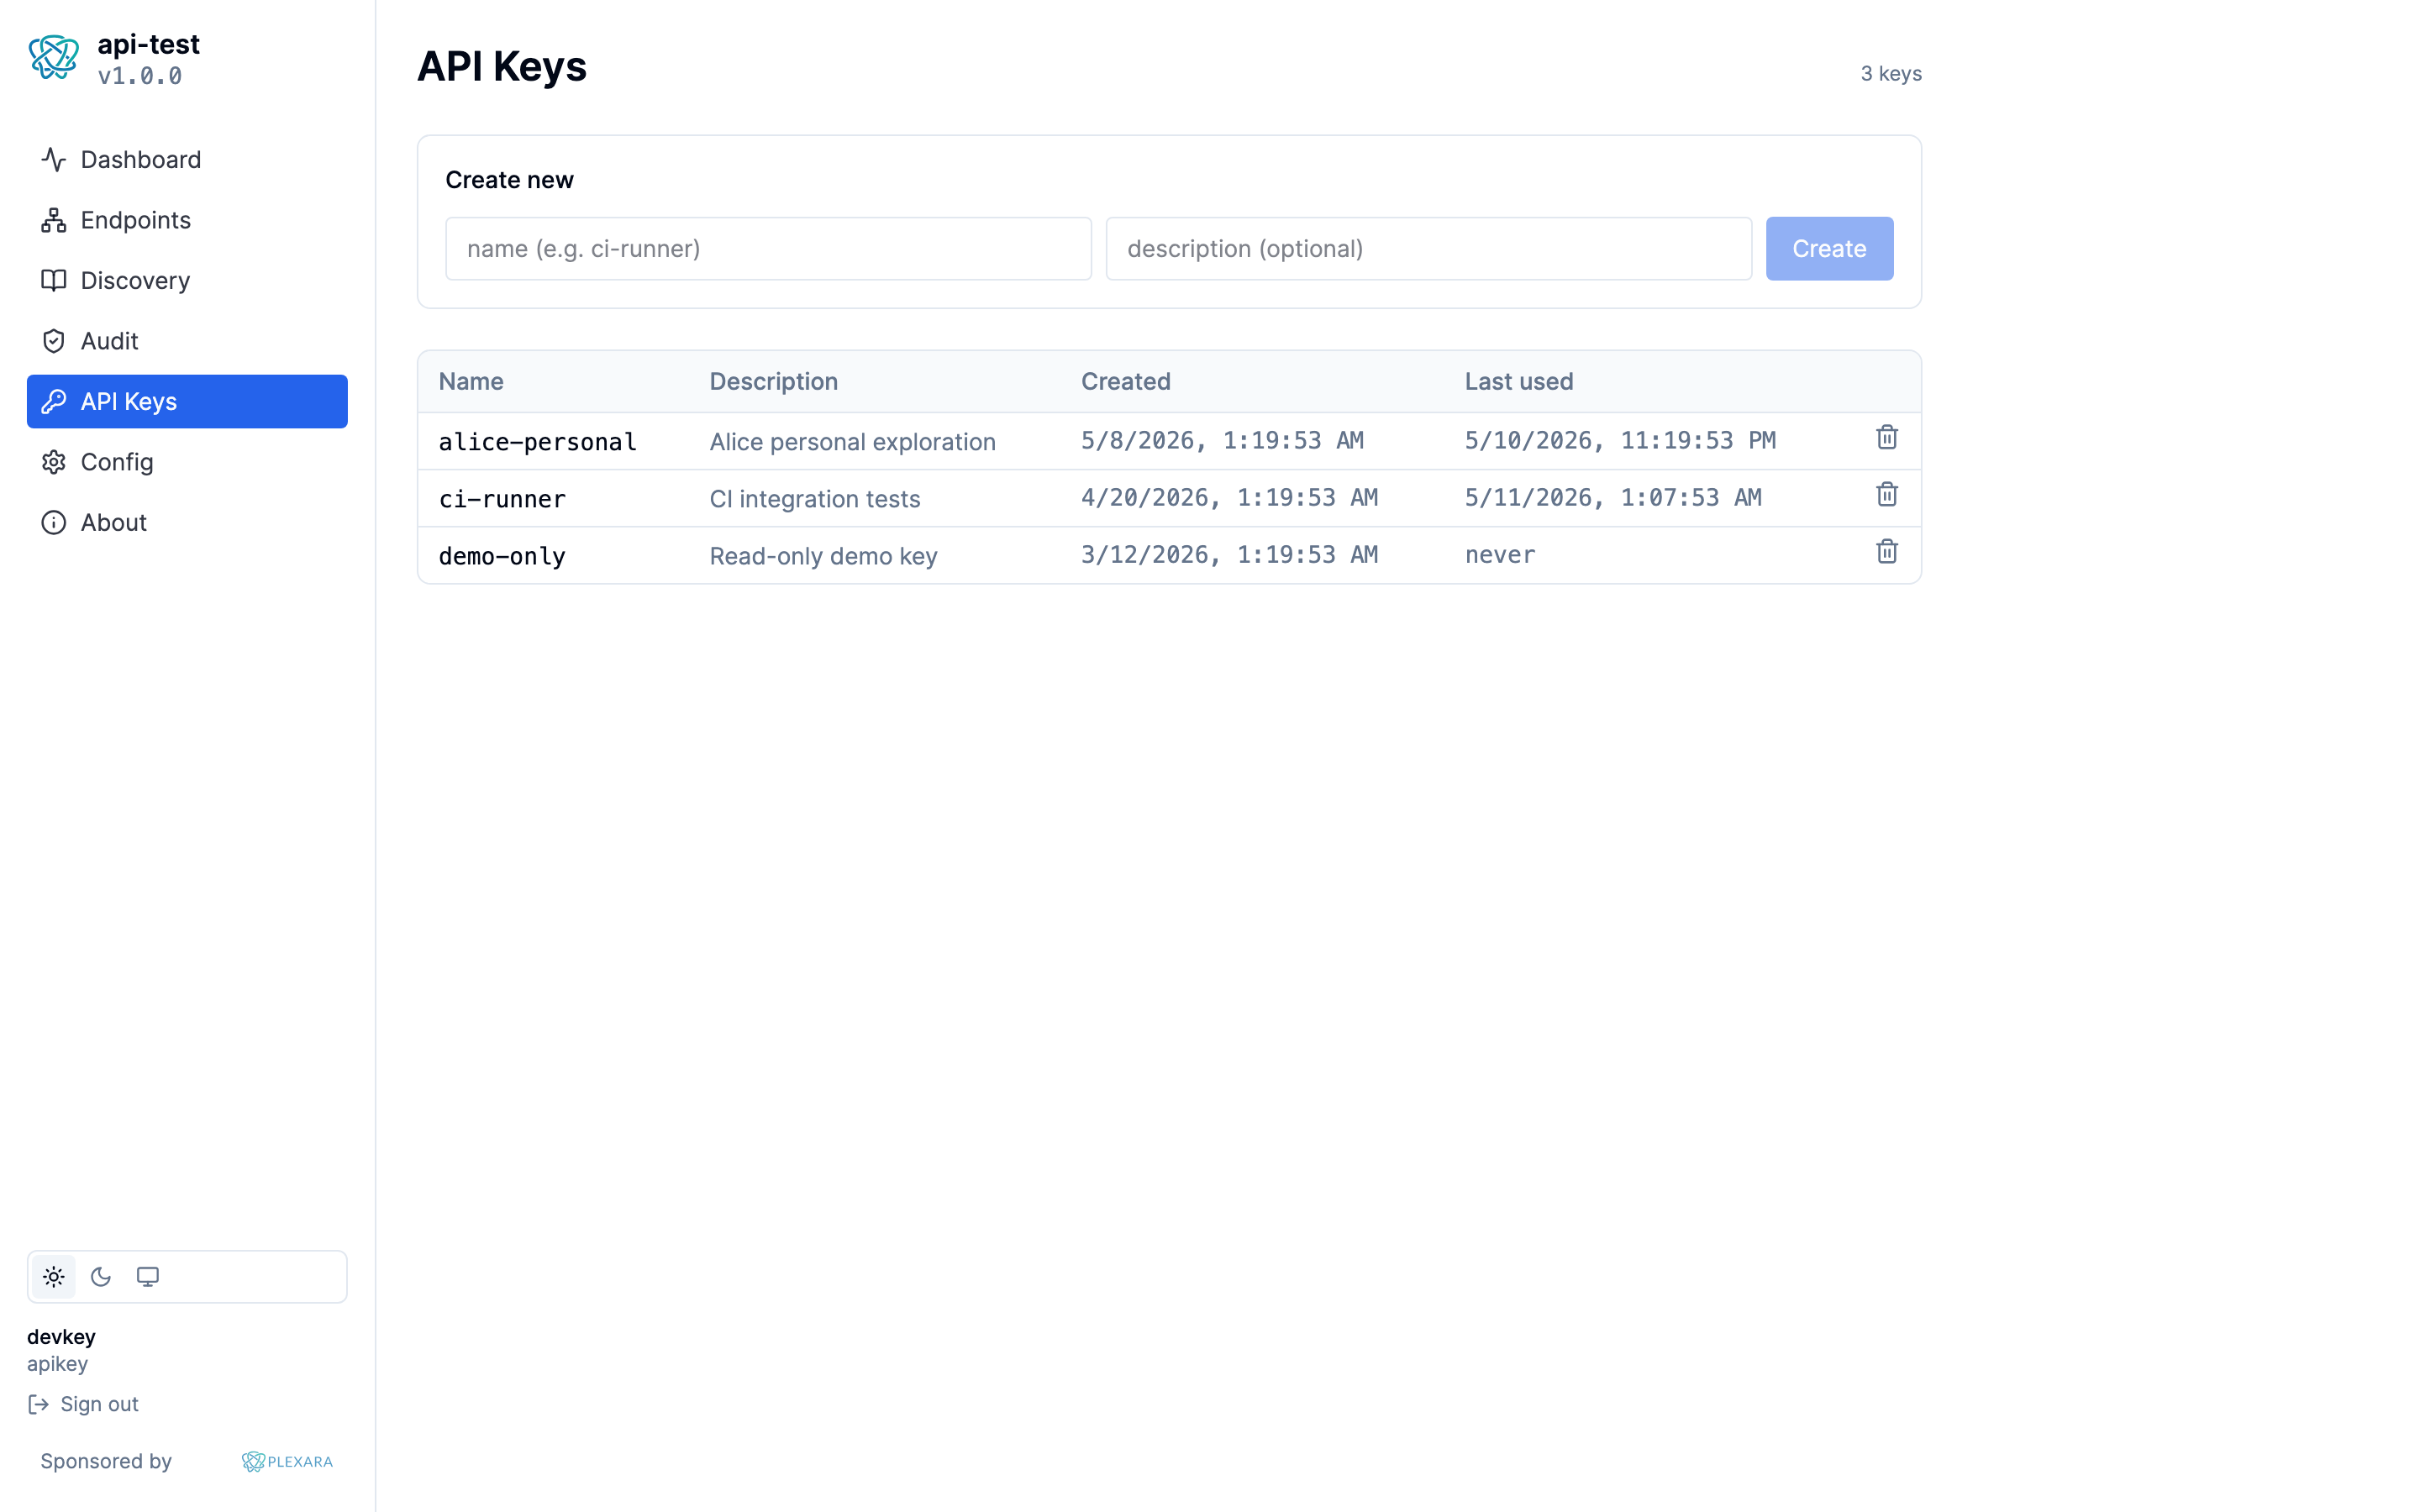Image resolution: width=2420 pixels, height=1512 pixels.
Task: Click the 'Sponsored by' label
Action: click(106, 1462)
